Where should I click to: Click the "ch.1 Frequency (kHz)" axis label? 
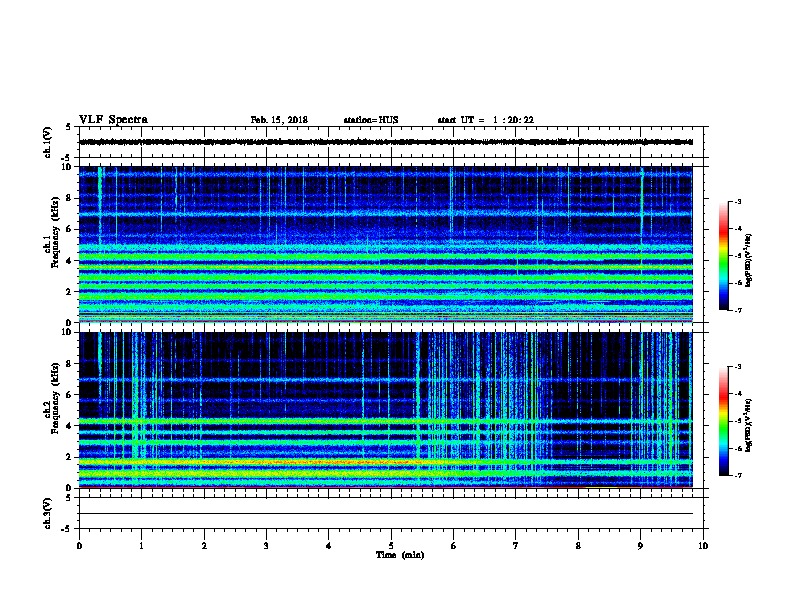coord(52,233)
